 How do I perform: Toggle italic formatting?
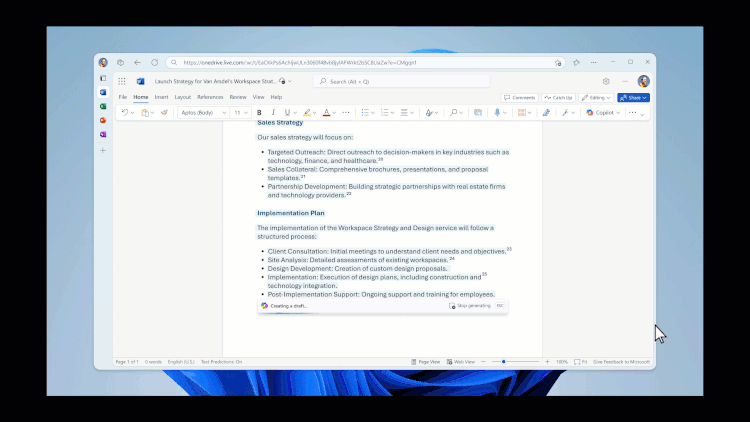(x=273, y=112)
